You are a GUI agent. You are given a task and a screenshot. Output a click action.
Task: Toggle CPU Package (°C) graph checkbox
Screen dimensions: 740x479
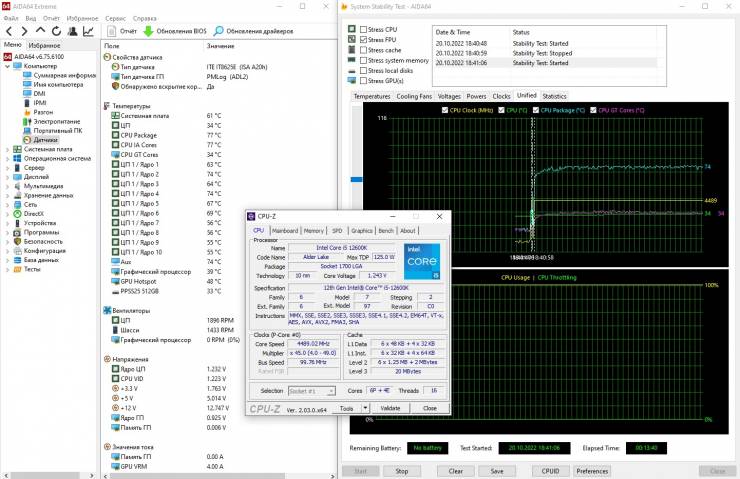536,110
